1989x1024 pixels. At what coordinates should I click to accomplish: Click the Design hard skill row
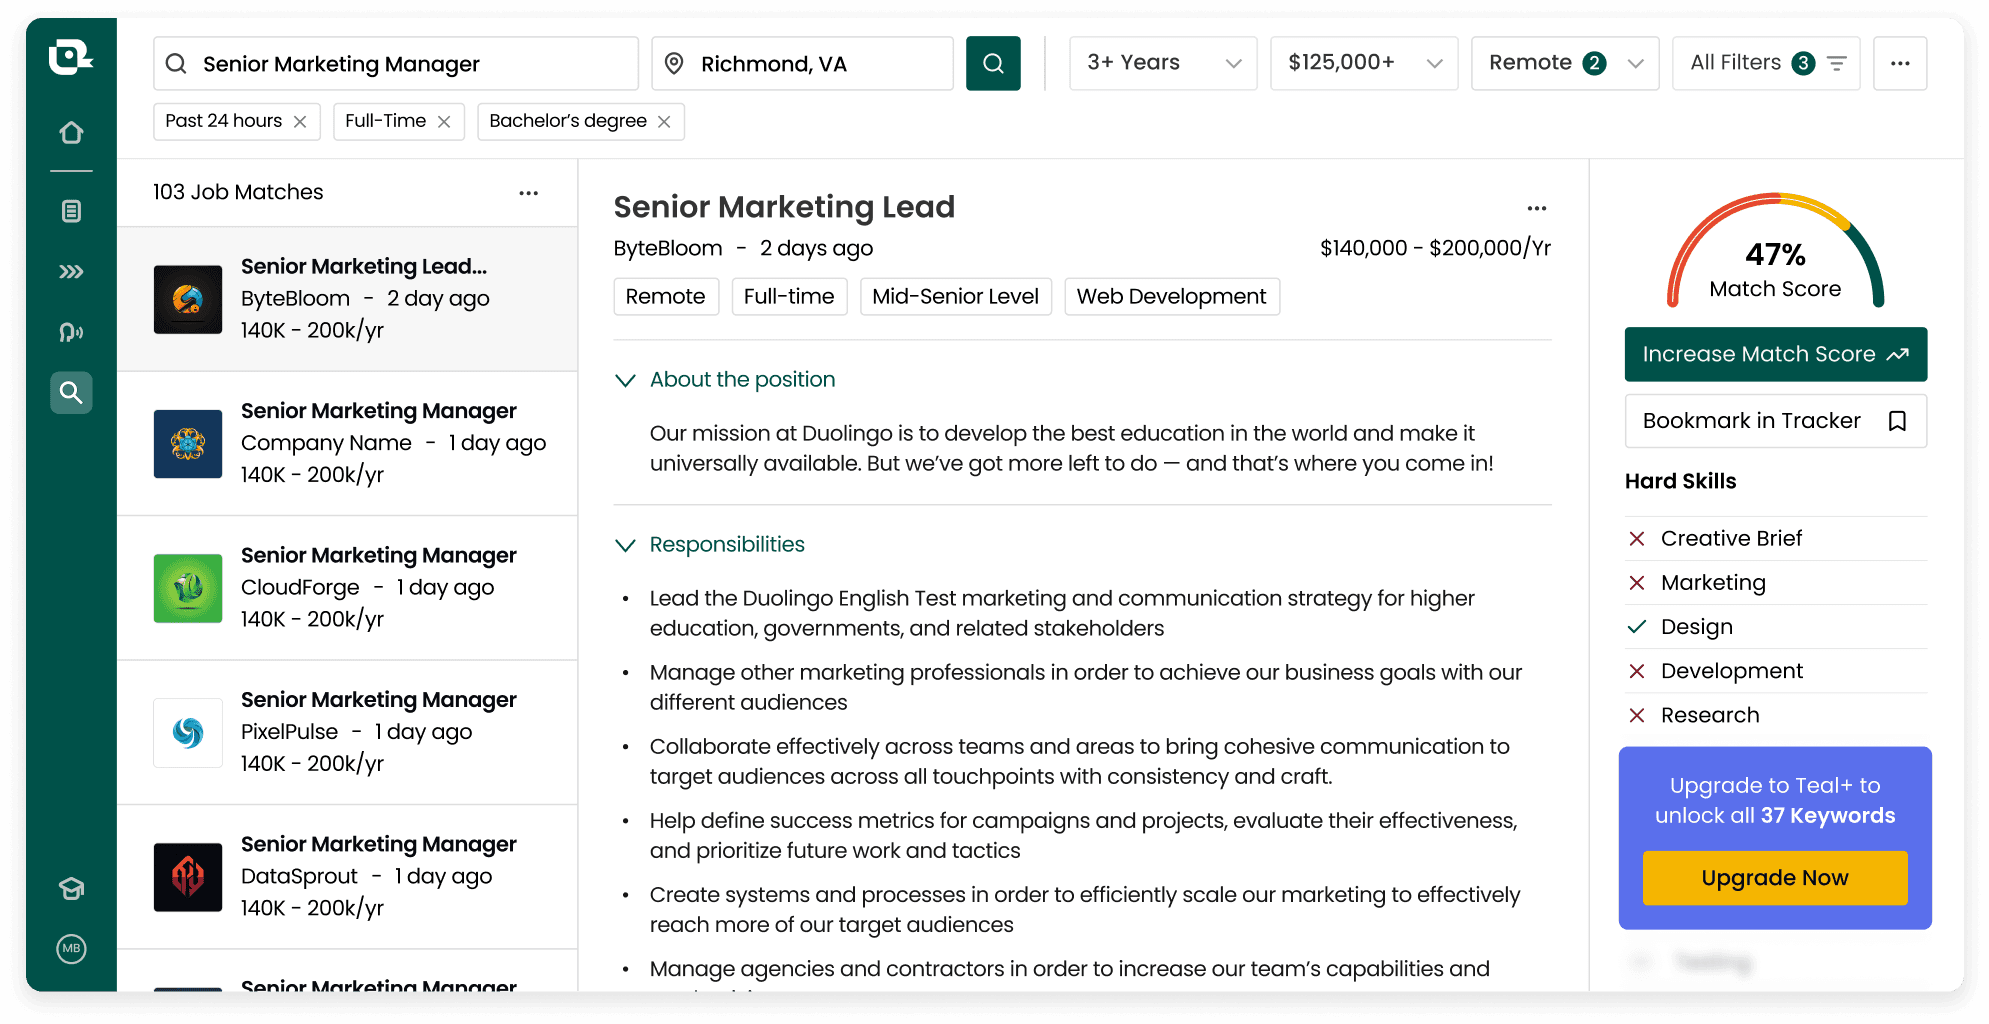pos(1776,627)
